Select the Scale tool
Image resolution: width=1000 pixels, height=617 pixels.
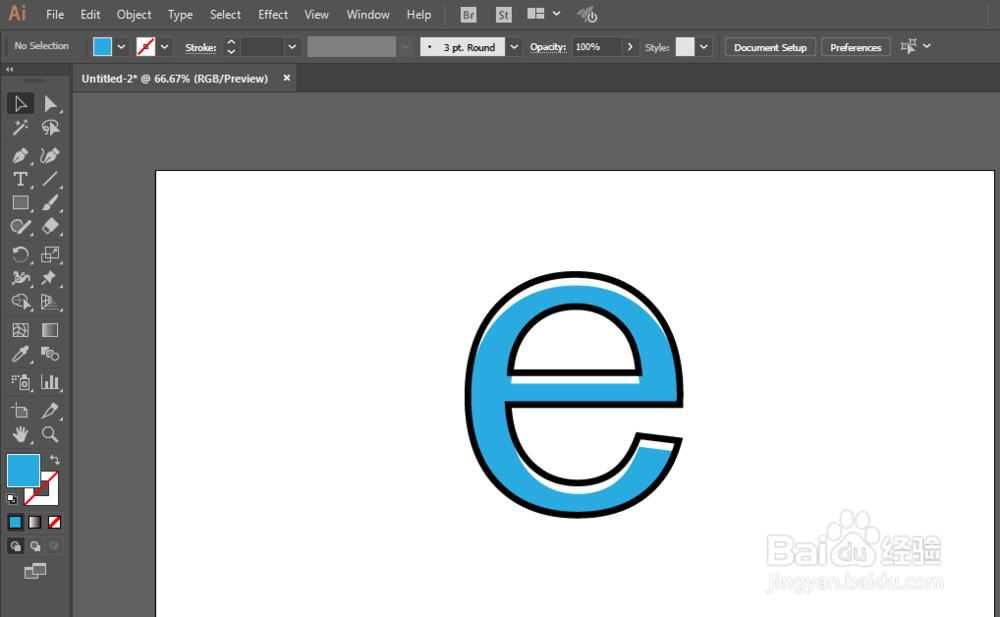pyautogui.click(x=50, y=255)
